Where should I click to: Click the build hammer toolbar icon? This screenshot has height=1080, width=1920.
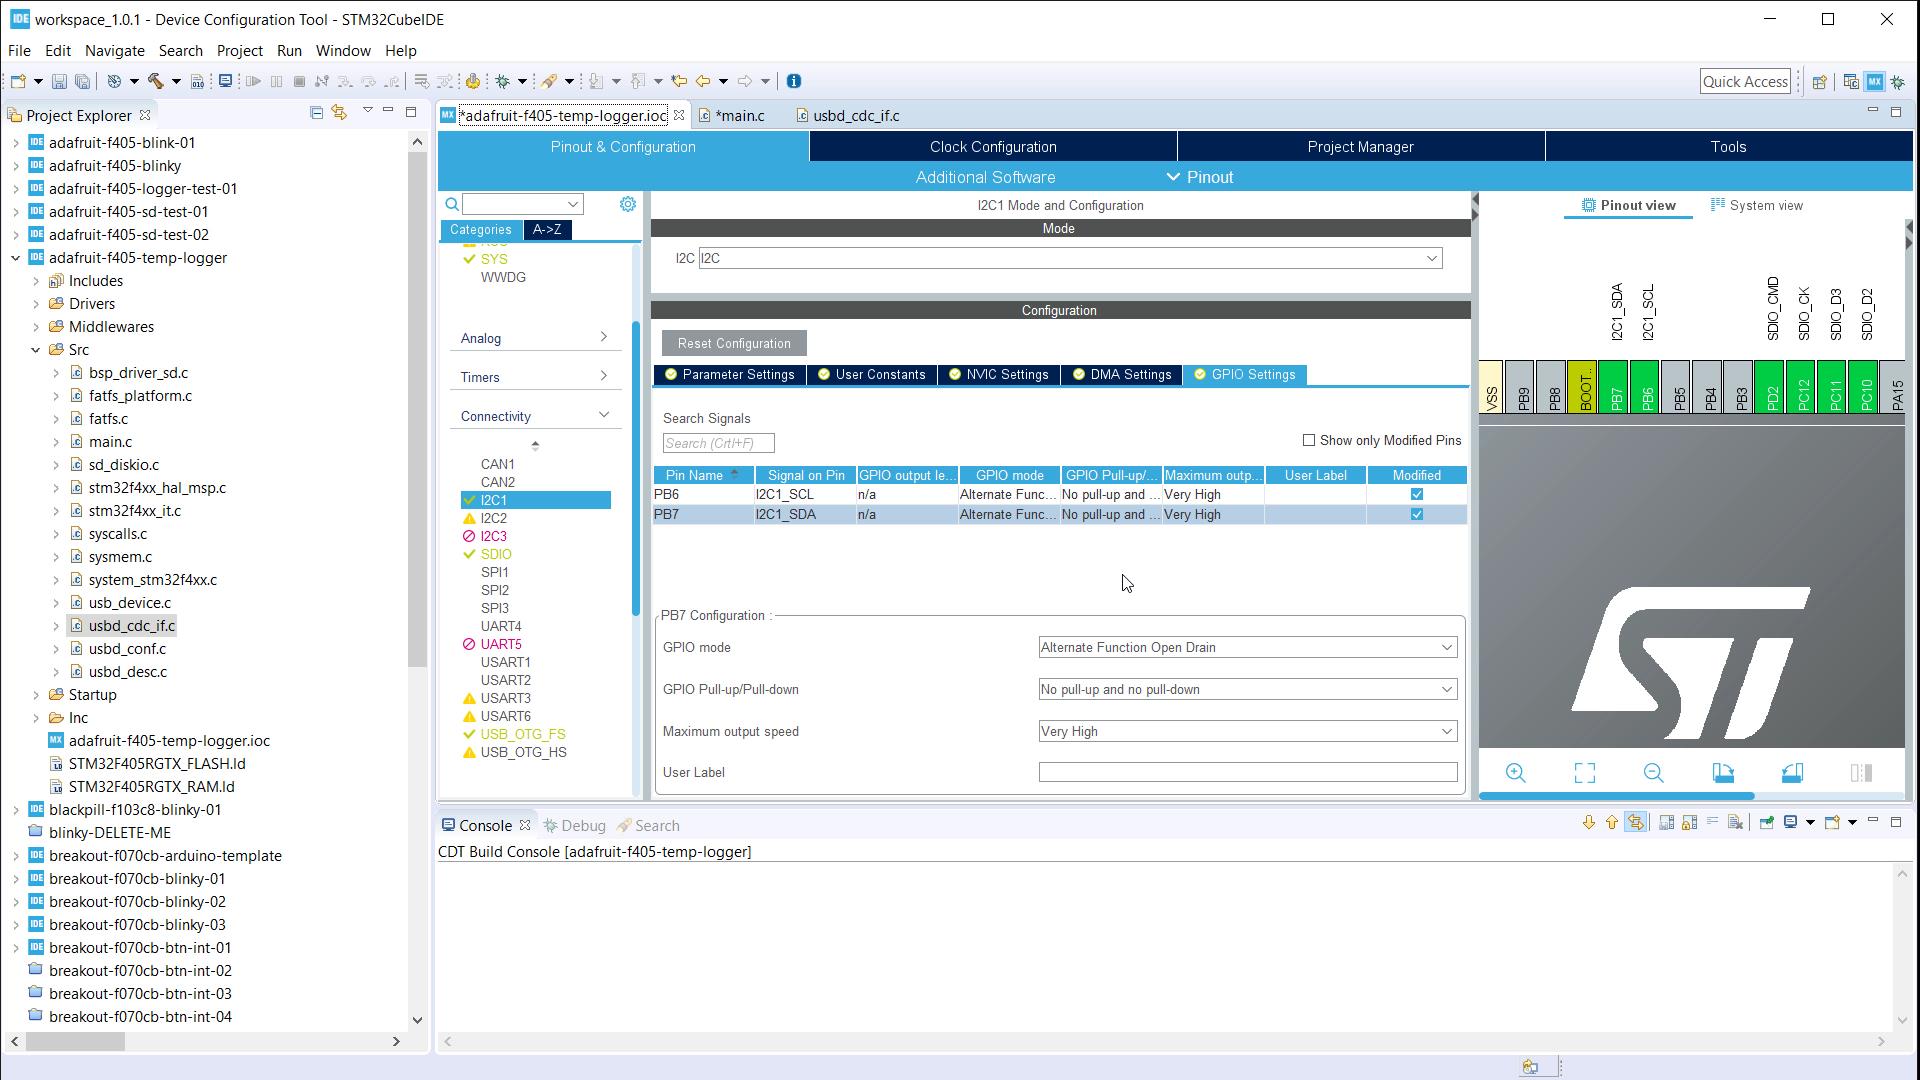coord(155,82)
